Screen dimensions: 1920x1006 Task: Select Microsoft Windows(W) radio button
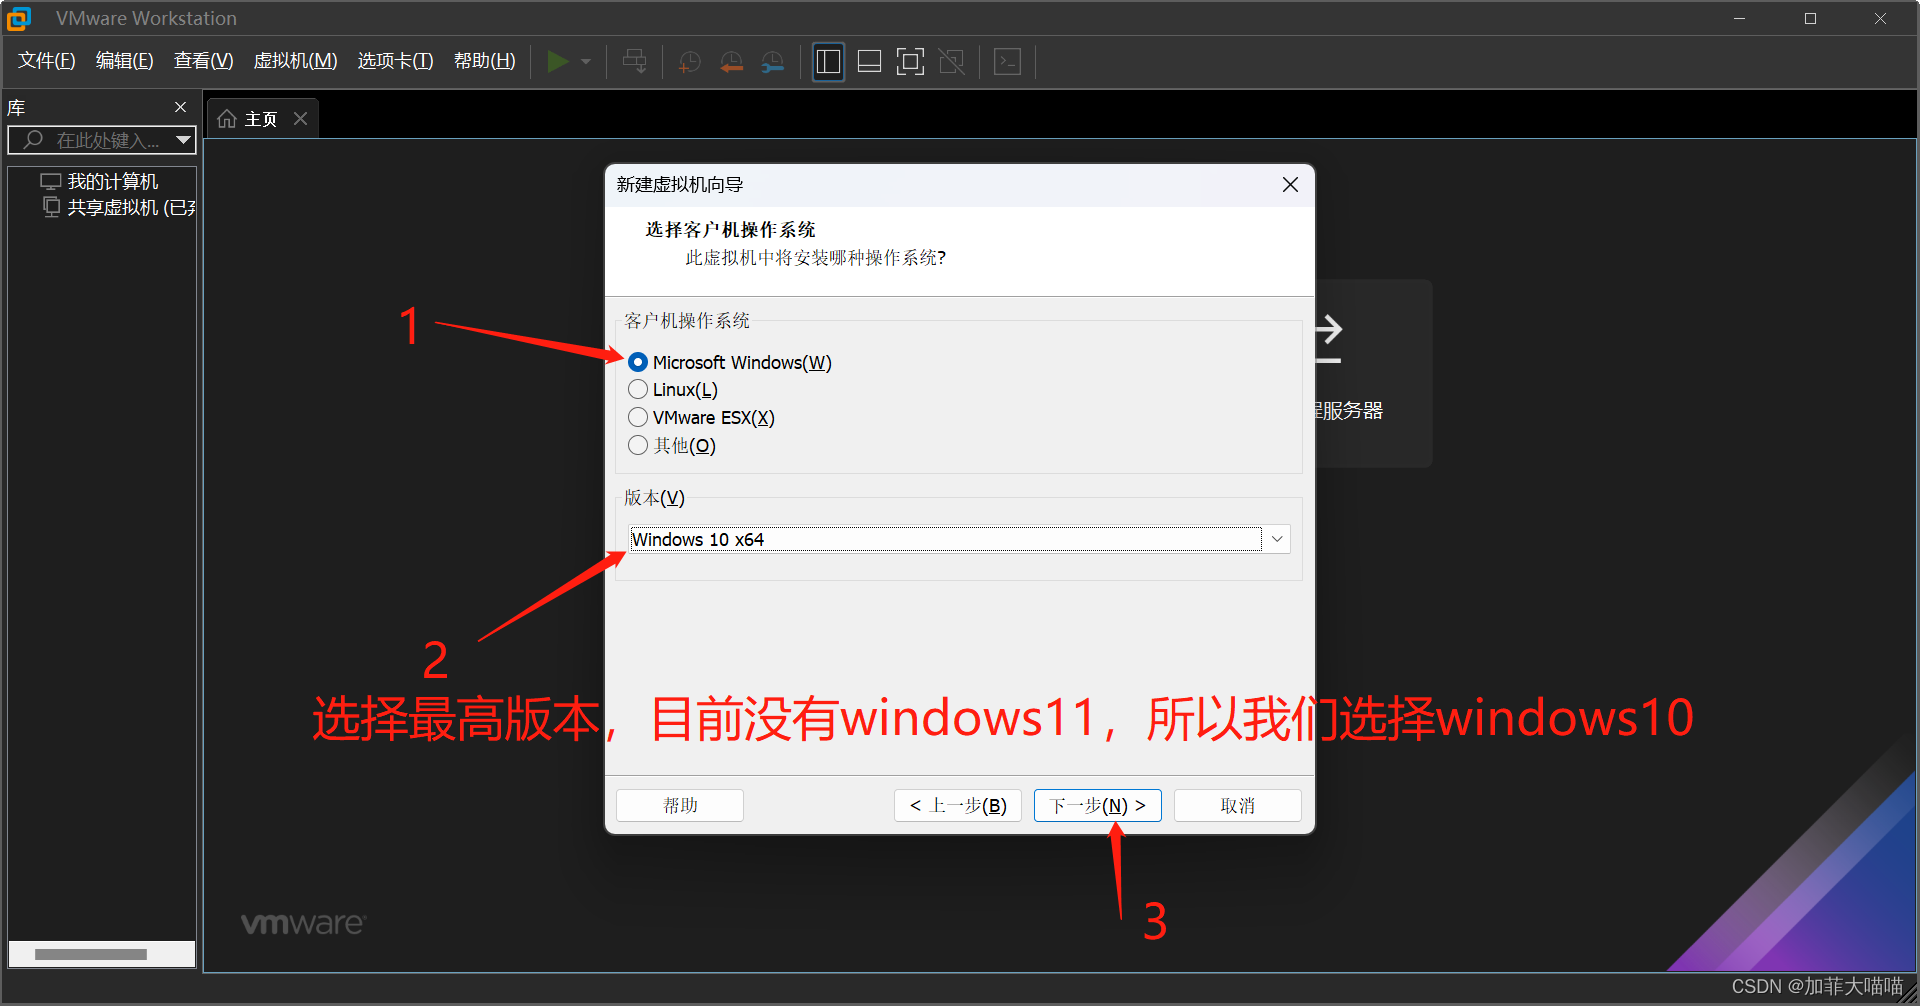(x=638, y=362)
